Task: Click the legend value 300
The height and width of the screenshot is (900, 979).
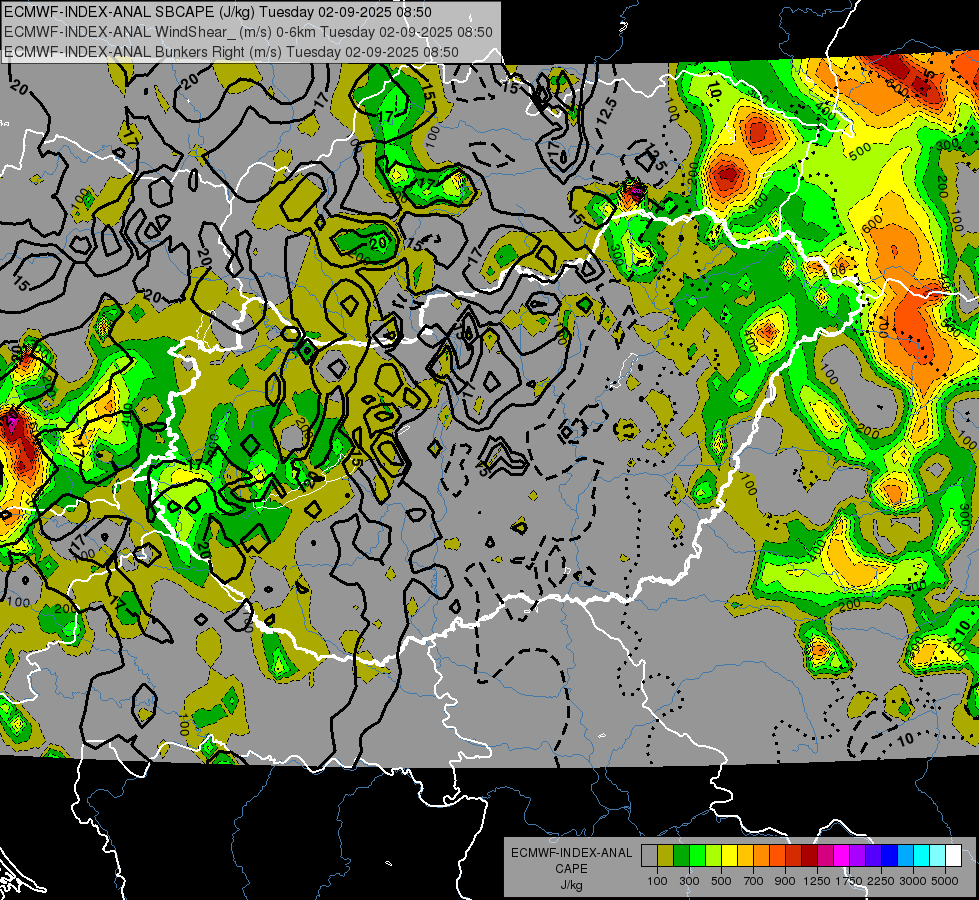Action: pos(689,881)
